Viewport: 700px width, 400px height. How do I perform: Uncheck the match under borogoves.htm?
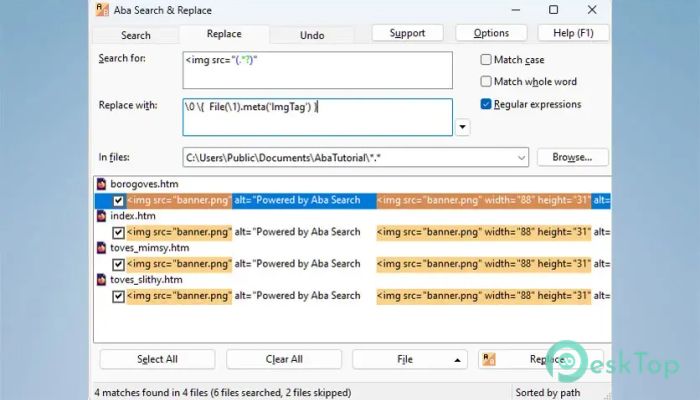118,200
